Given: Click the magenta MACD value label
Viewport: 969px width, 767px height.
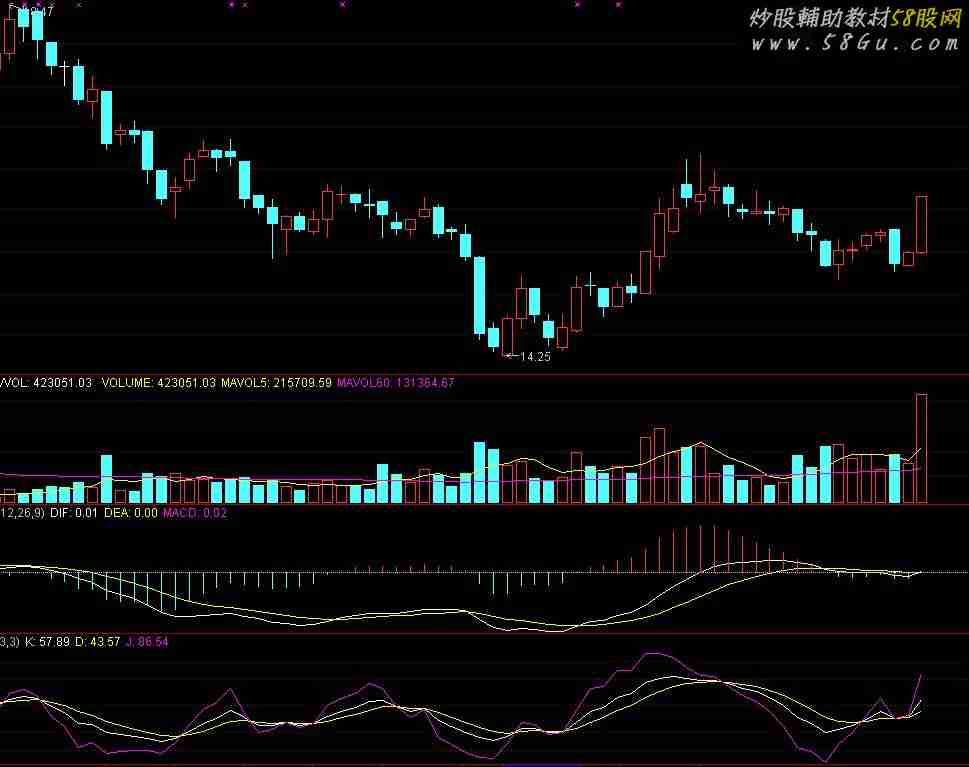Looking at the screenshot, I should [194, 513].
